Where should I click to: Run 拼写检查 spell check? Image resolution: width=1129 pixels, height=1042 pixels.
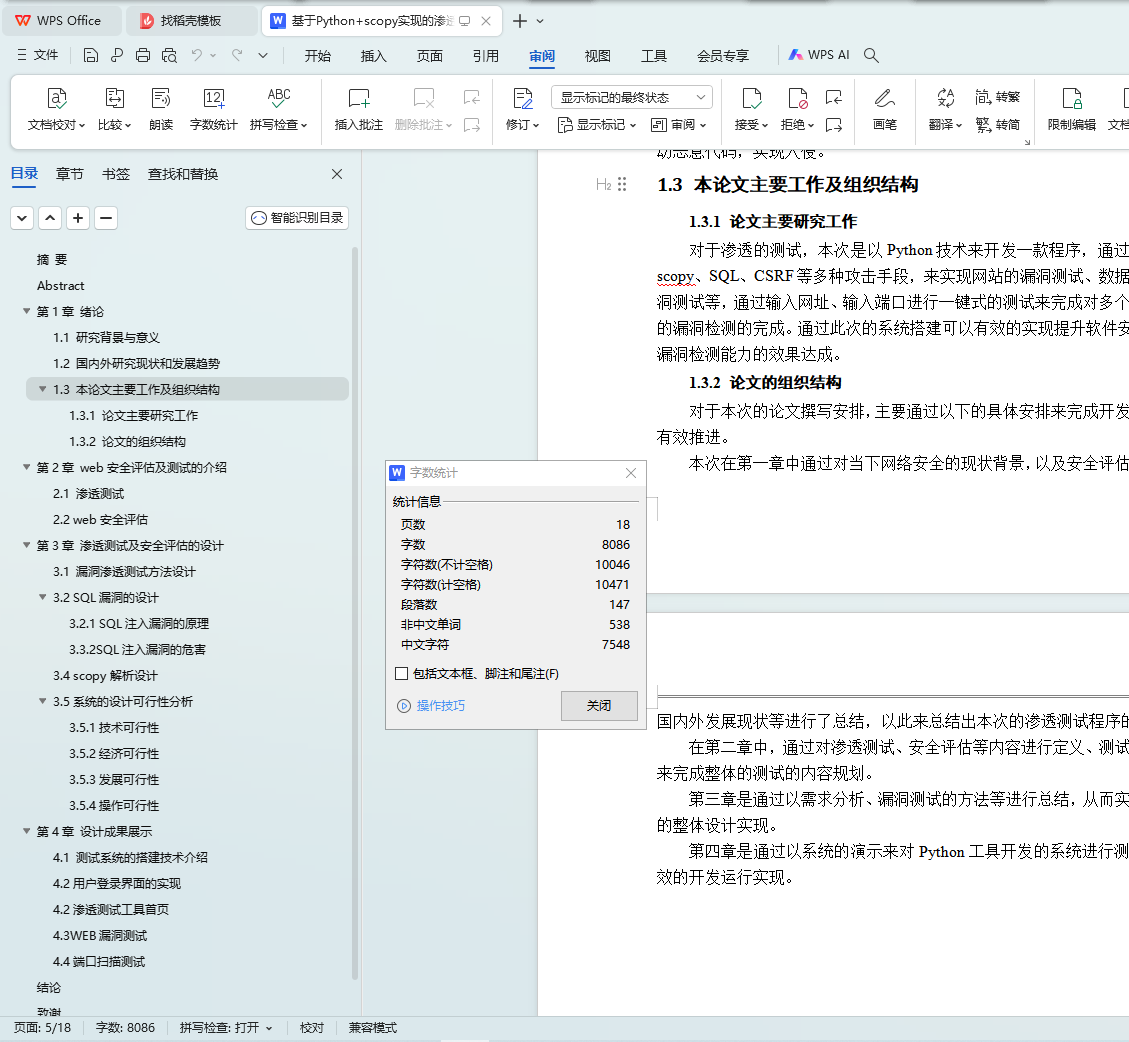[279, 109]
